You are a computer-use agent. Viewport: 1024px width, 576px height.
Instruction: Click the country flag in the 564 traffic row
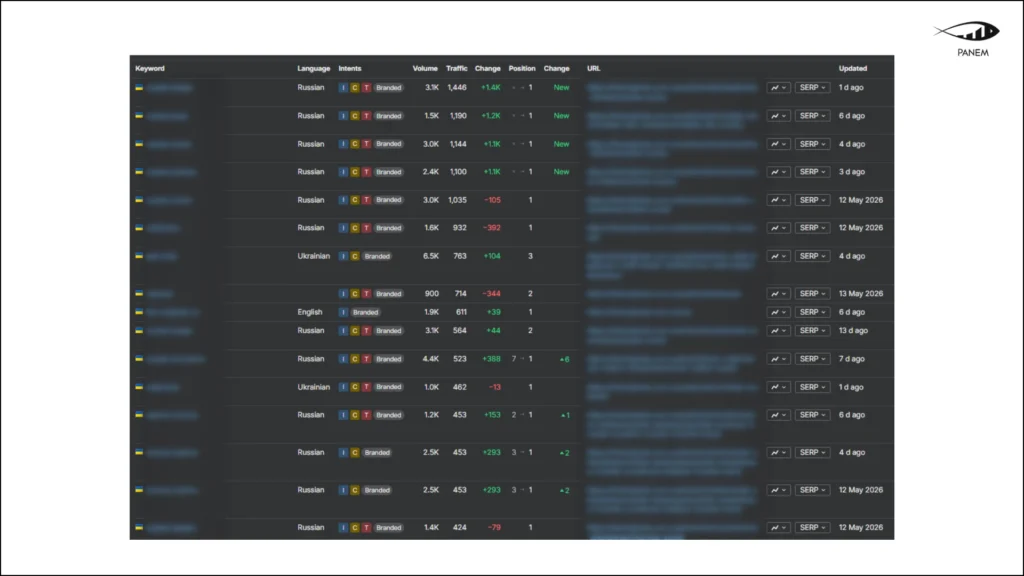(x=139, y=331)
